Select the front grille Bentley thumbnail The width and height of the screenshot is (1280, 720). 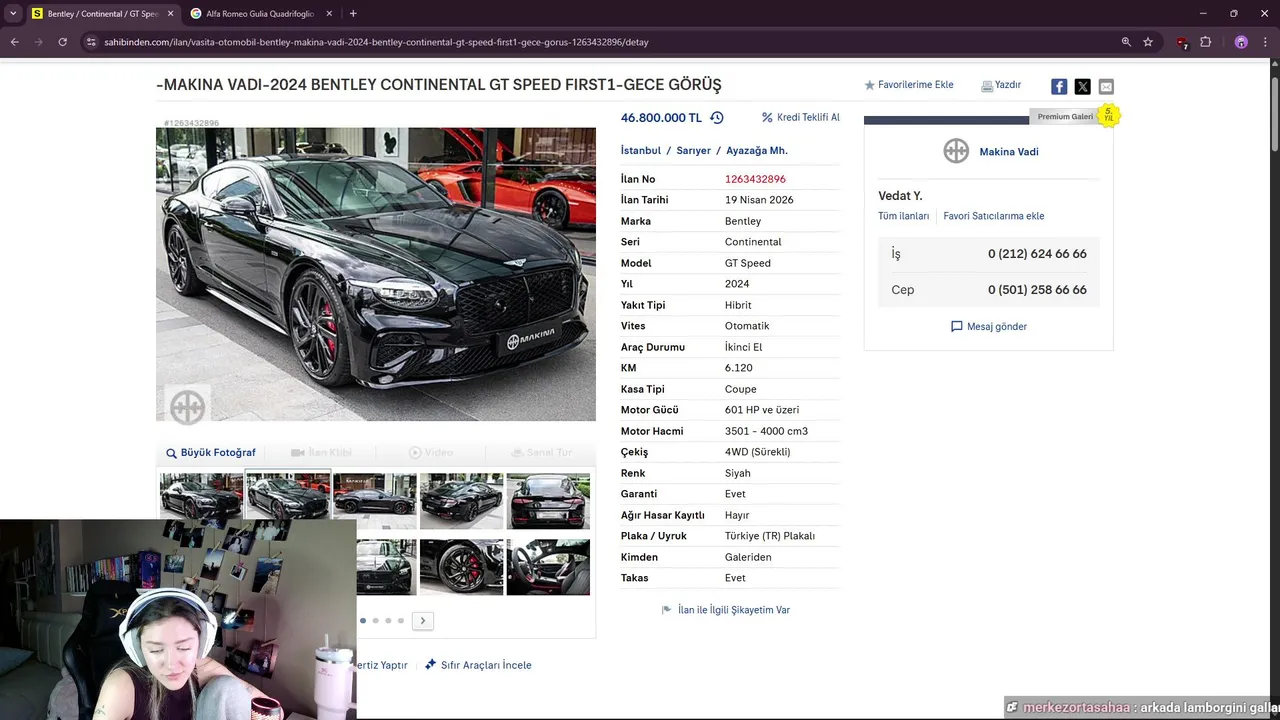tap(386, 567)
